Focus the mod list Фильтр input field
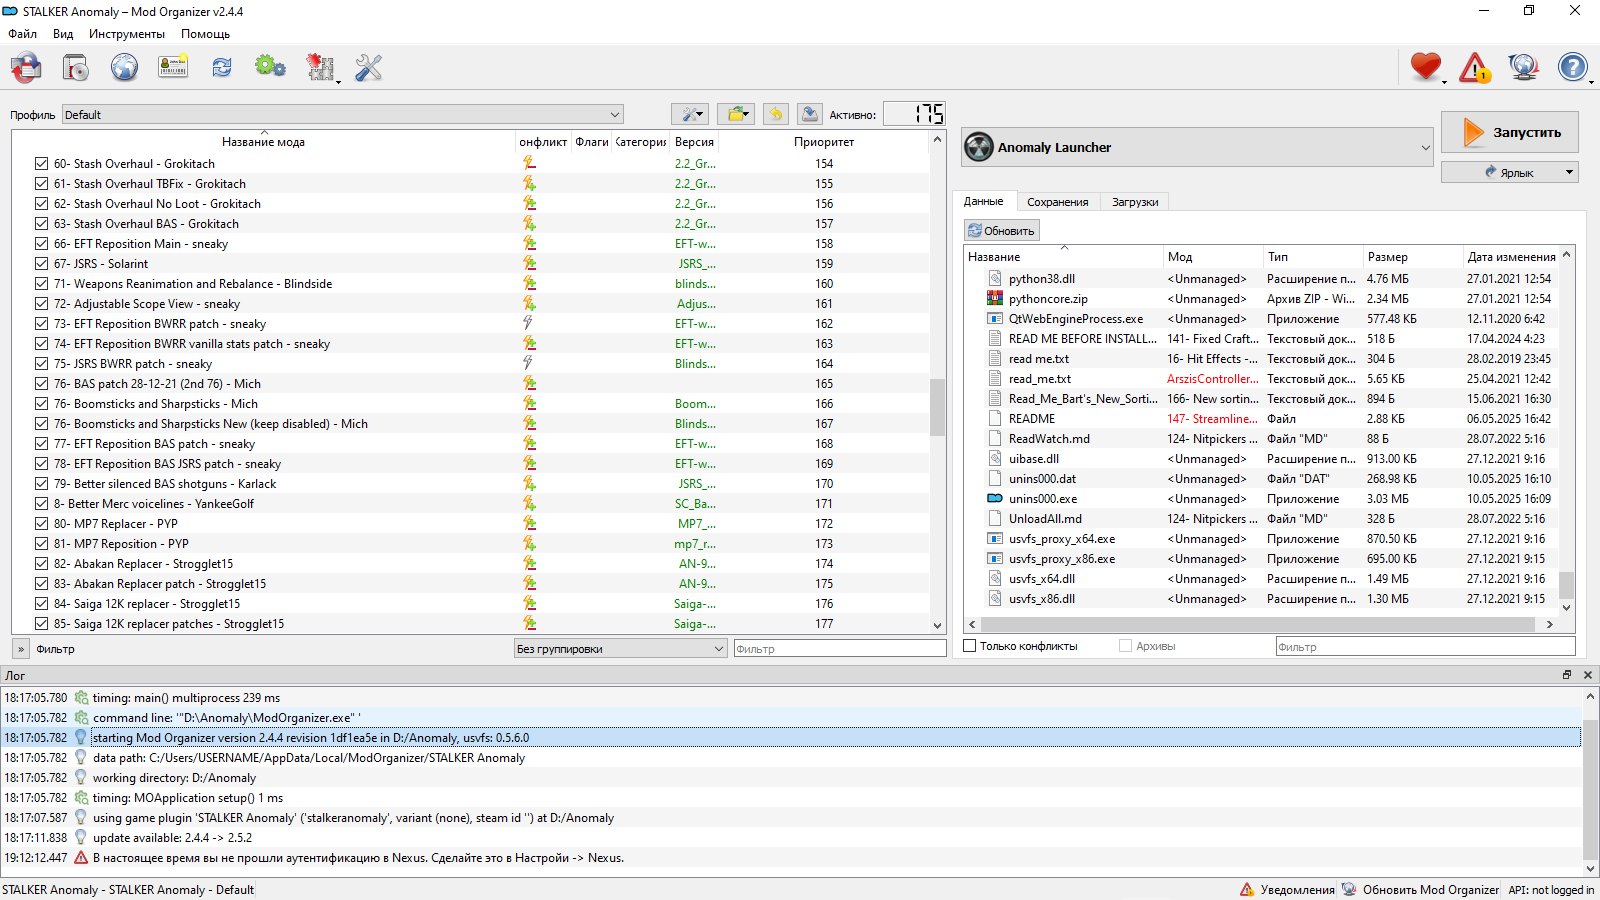Viewport: 1600px width, 900px height. click(840, 648)
